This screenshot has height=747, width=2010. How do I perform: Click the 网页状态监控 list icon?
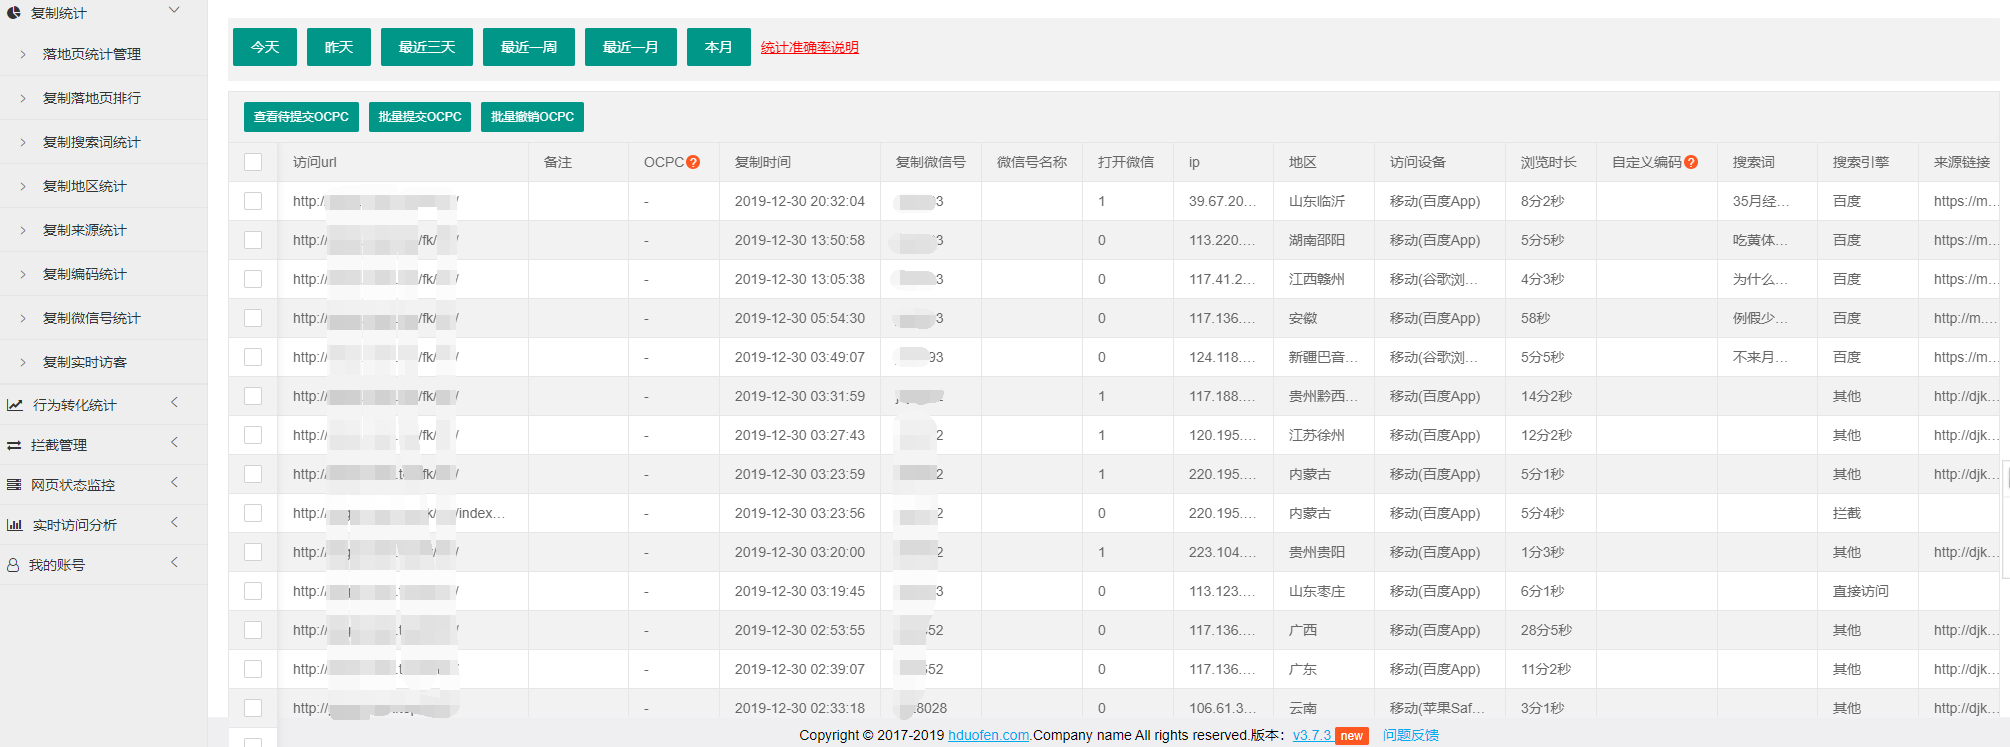[x=14, y=485]
